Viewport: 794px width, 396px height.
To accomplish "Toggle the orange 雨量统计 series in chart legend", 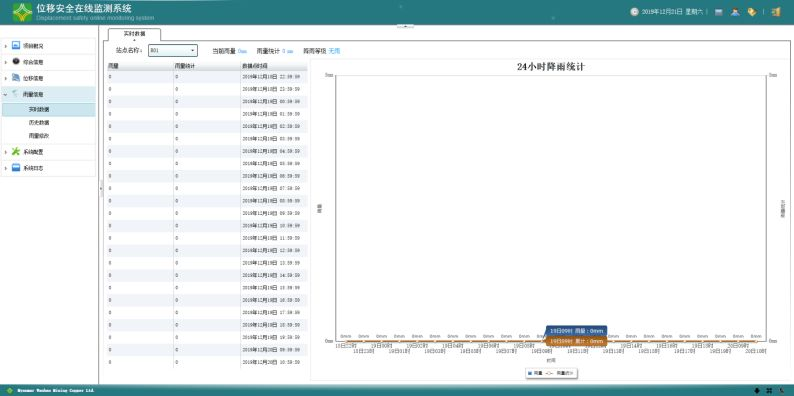I will pos(561,373).
